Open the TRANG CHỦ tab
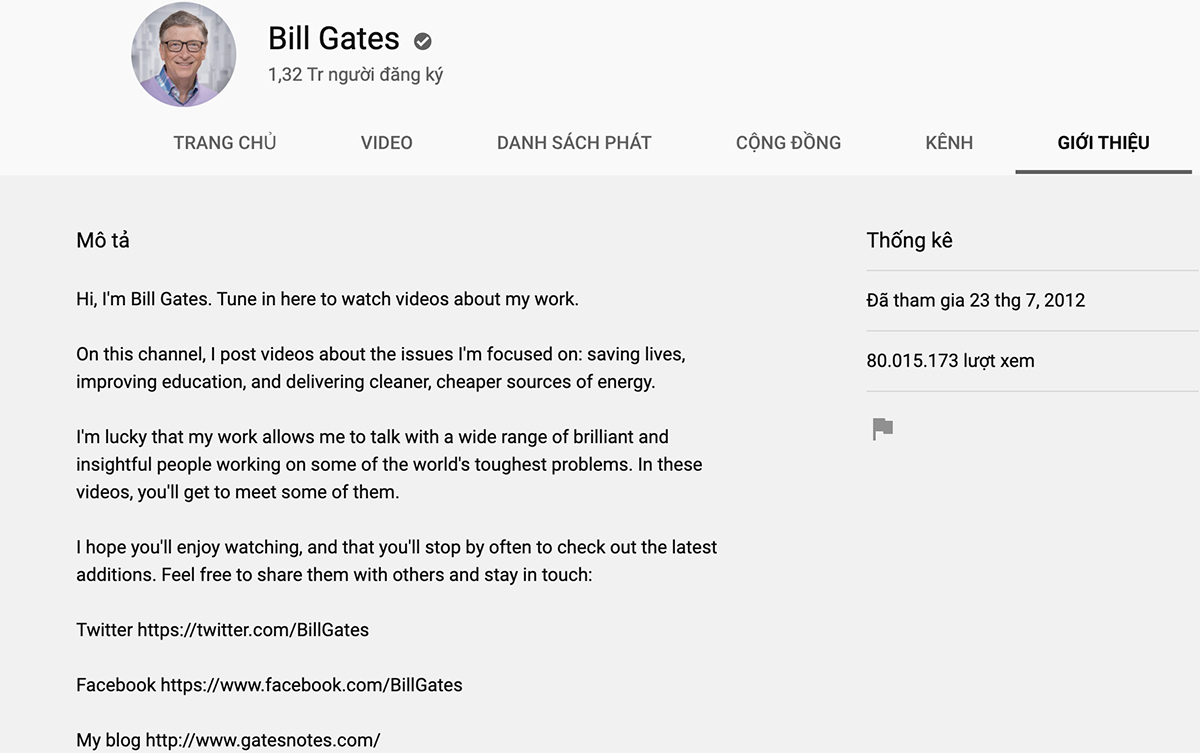Image resolution: width=1200 pixels, height=753 pixels. [x=224, y=142]
